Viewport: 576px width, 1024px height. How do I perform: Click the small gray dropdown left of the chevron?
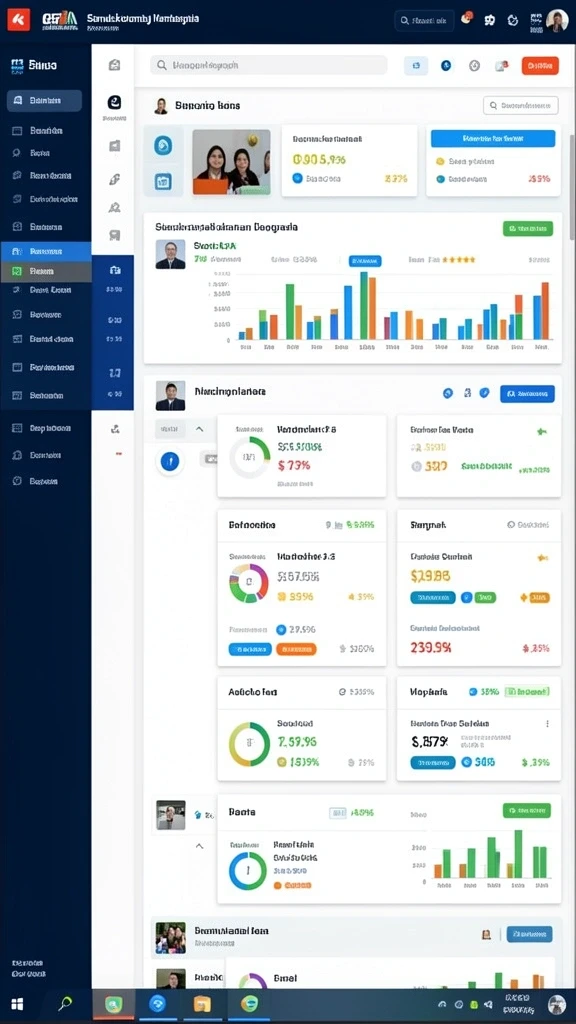(170, 429)
